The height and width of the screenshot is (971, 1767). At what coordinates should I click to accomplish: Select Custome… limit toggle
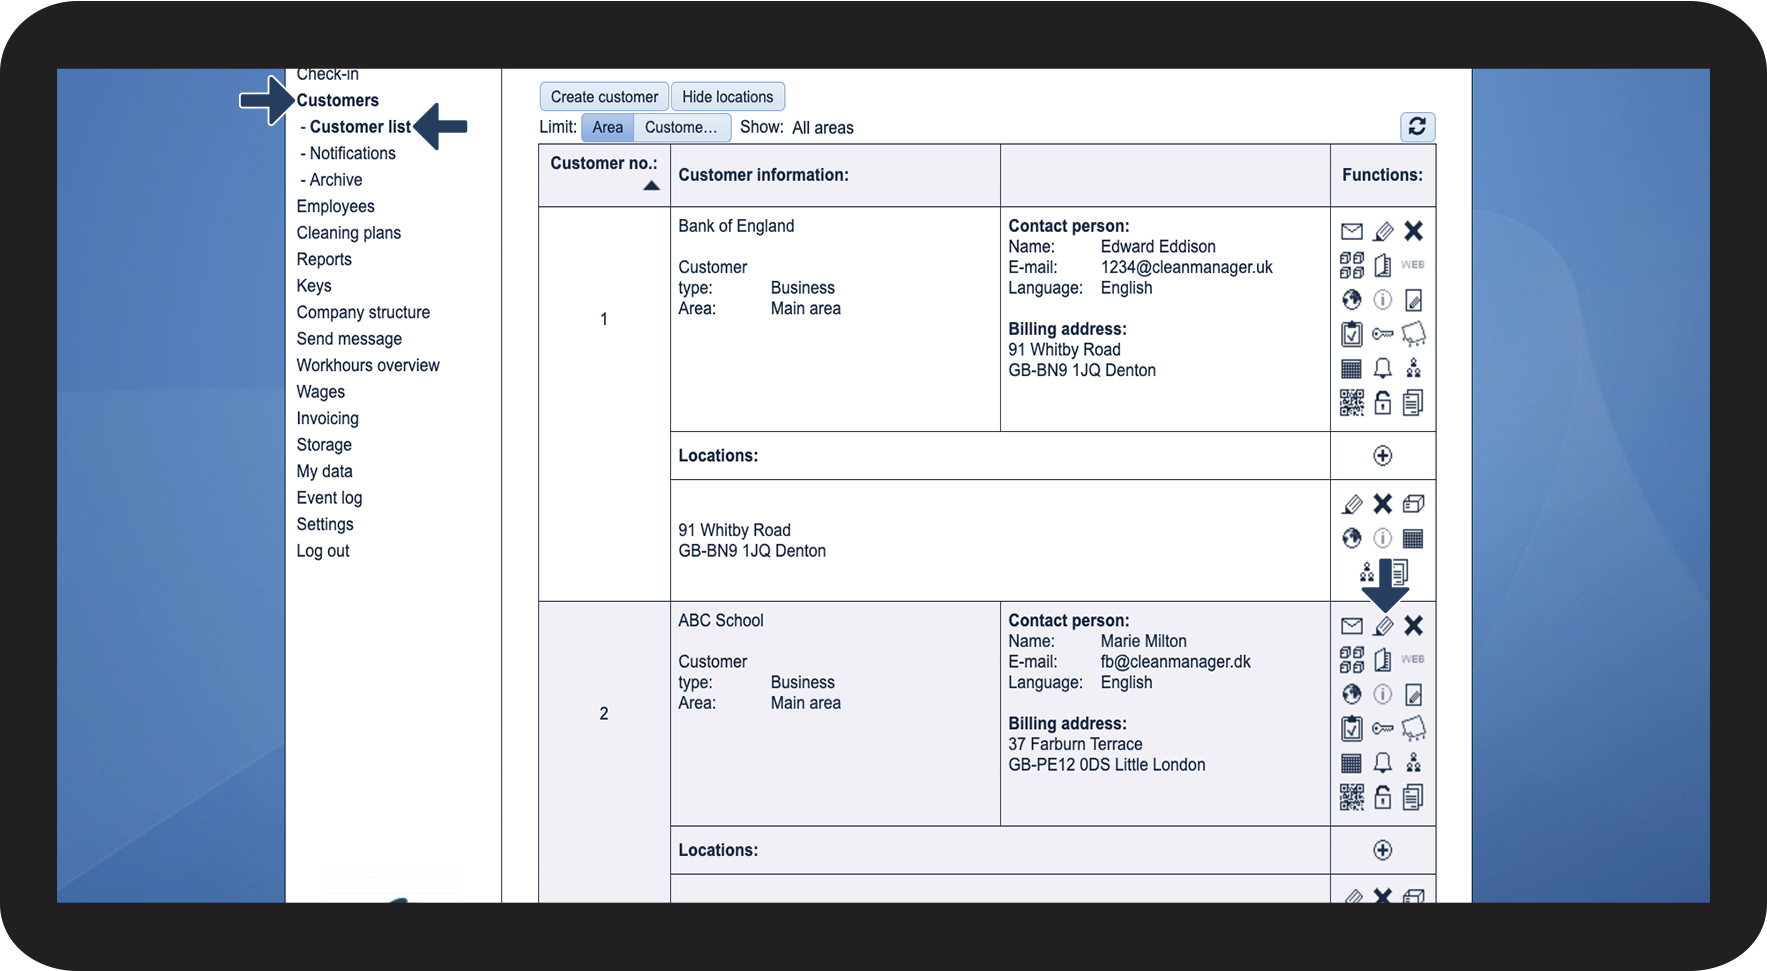[681, 127]
